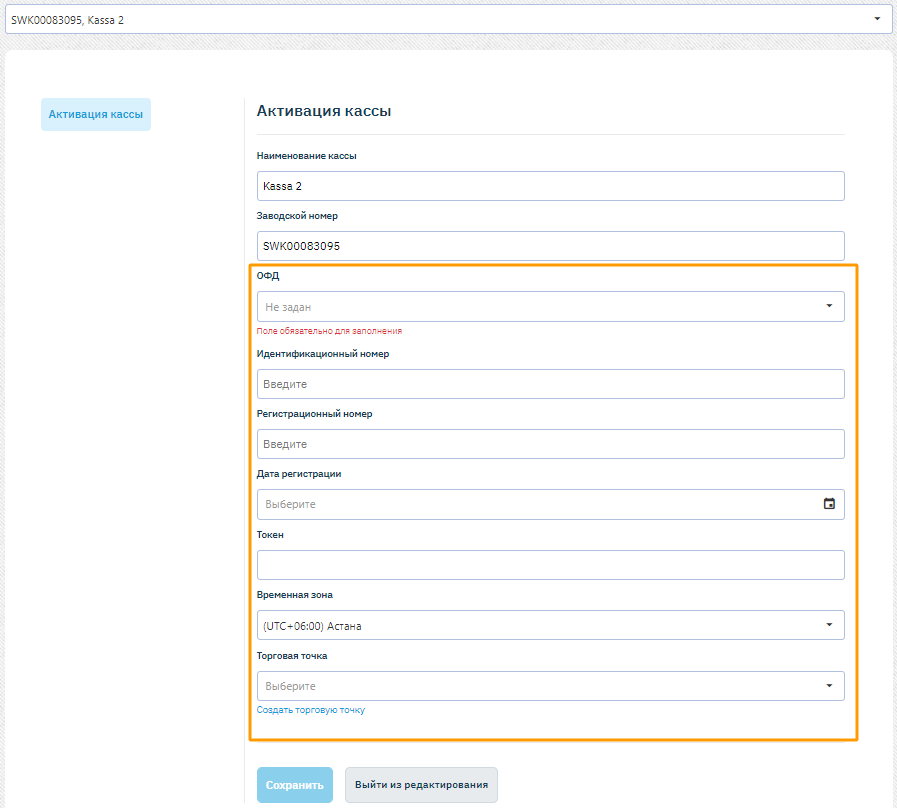Click the ОФД field label

[x=268, y=276]
